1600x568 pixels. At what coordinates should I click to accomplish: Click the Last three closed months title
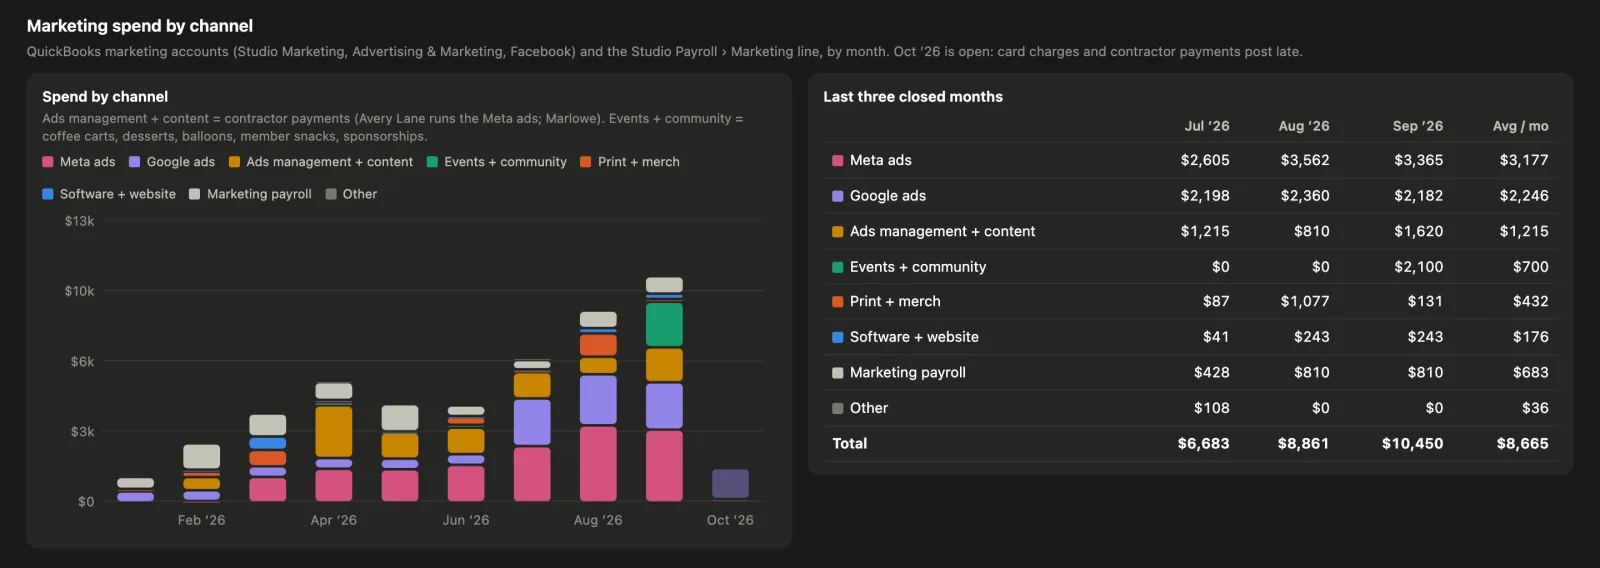913,97
